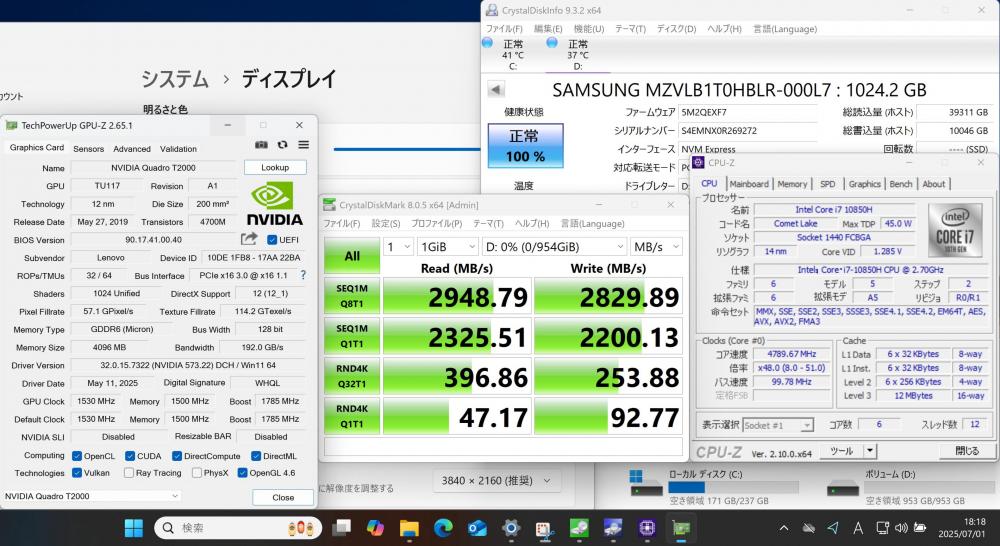Toggle the UEFI checkbox

pyautogui.click(x=272, y=240)
